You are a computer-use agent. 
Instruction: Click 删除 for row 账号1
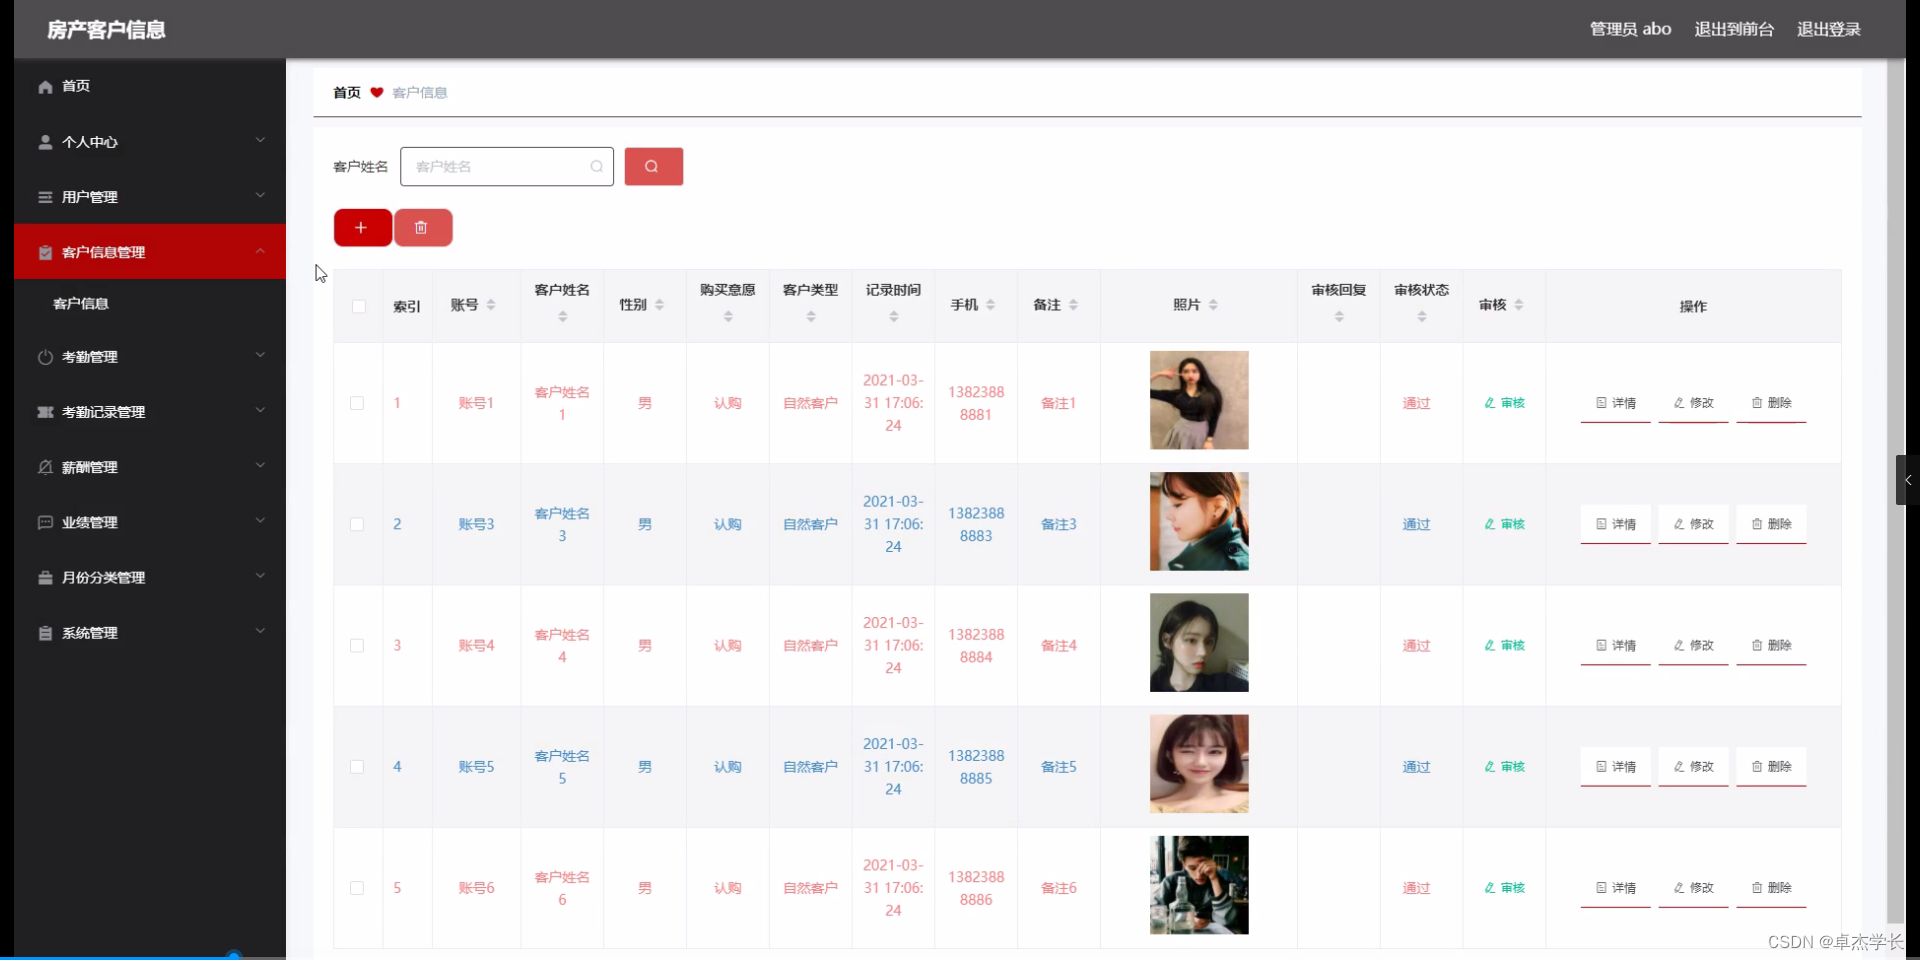coord(1772,404)
